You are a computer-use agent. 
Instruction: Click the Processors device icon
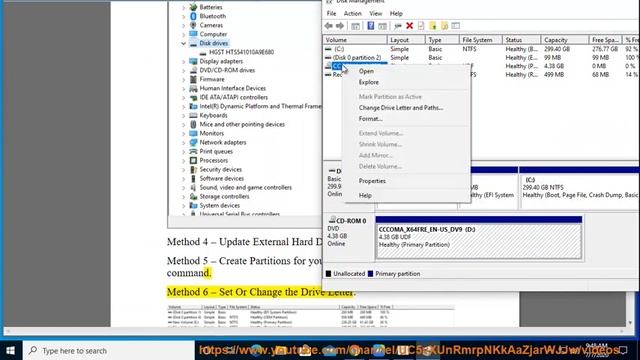click(193, 160)
